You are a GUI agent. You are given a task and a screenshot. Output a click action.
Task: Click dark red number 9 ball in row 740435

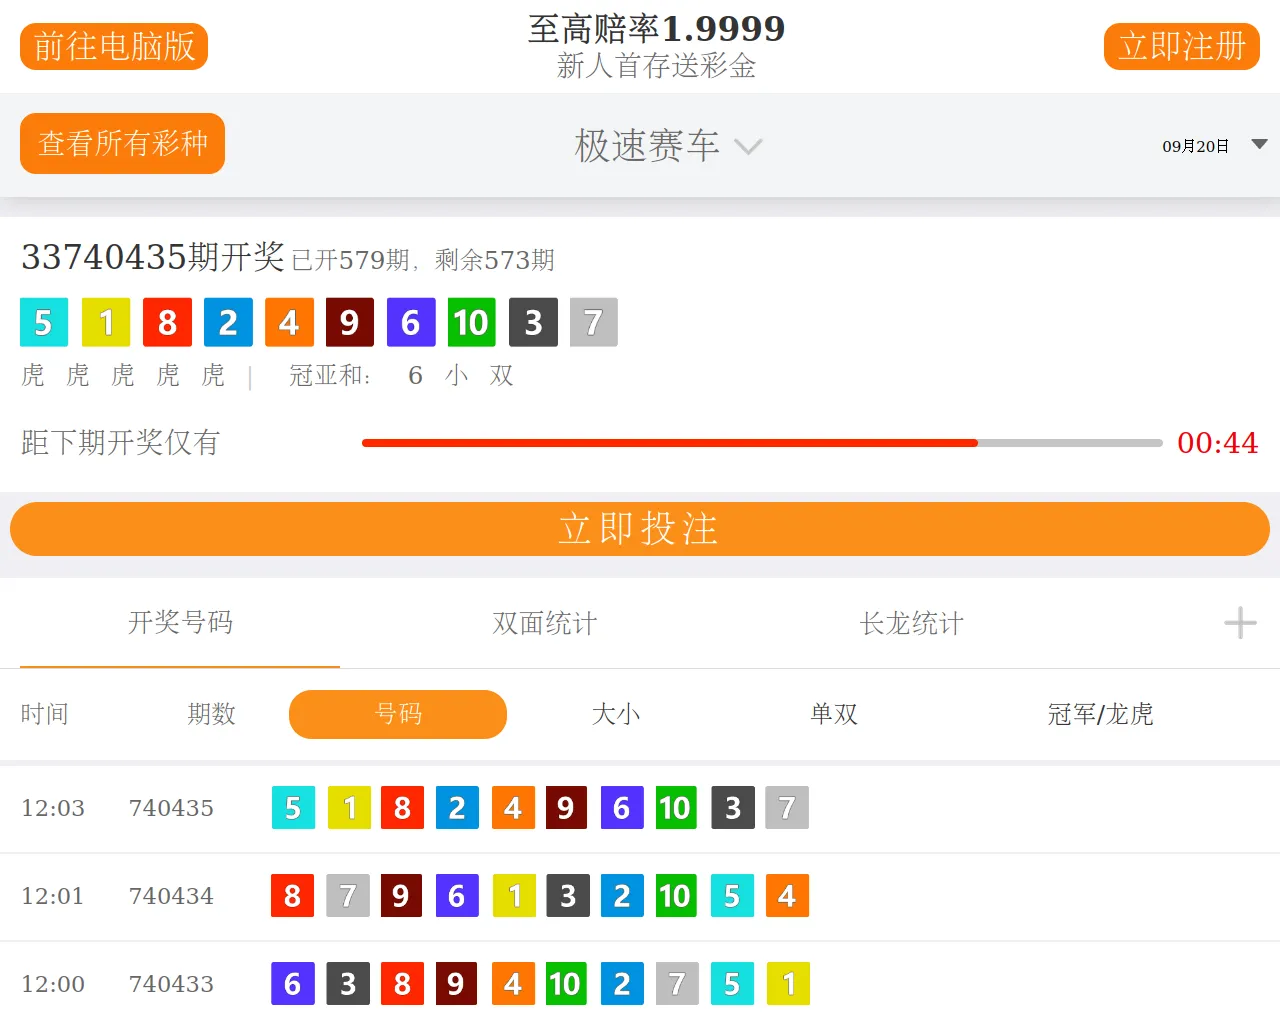pos(566,808)
